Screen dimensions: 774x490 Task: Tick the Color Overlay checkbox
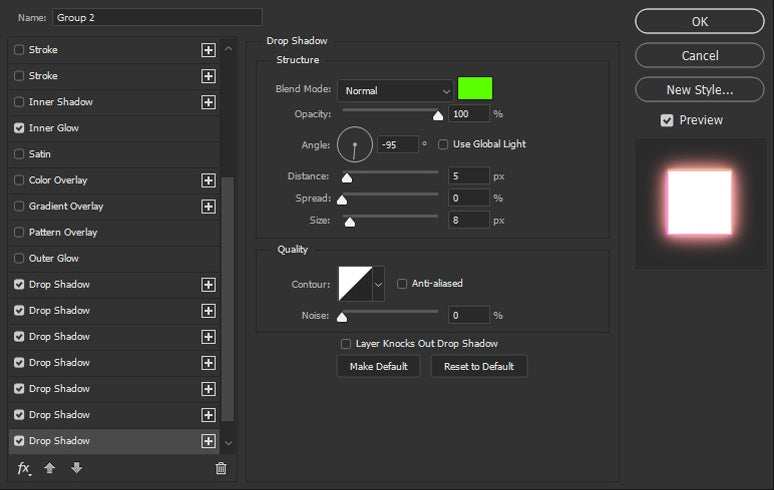click(19, 180)
